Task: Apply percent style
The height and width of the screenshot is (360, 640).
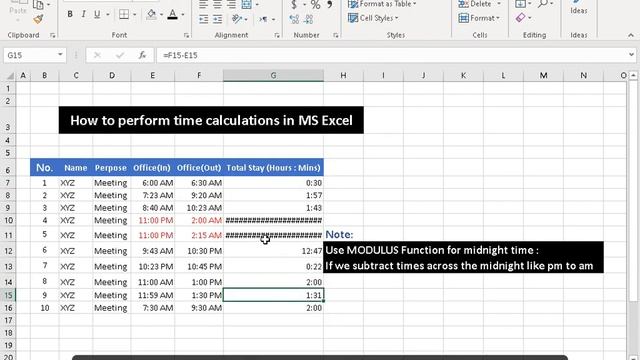Action: coord(315,5)
